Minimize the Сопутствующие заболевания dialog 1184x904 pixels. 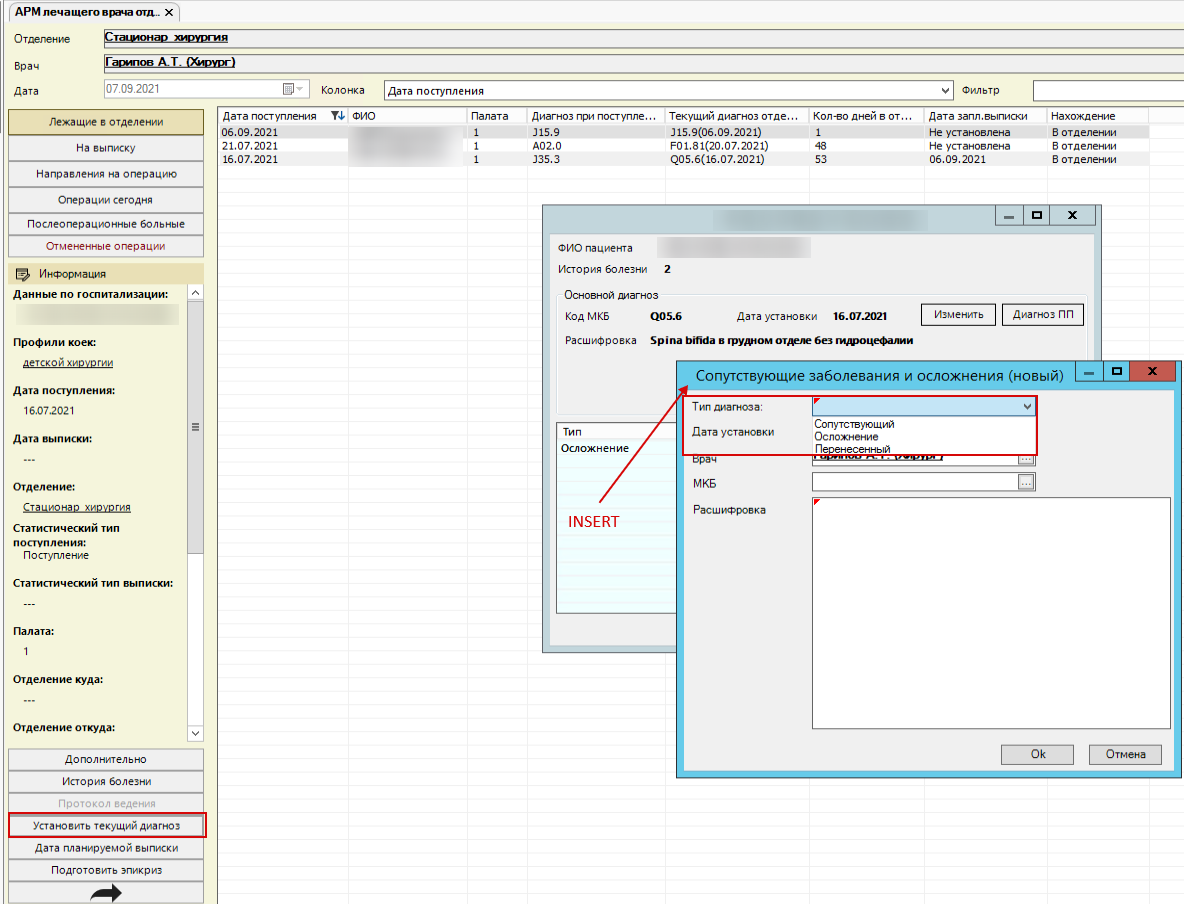click(1089, 372)
